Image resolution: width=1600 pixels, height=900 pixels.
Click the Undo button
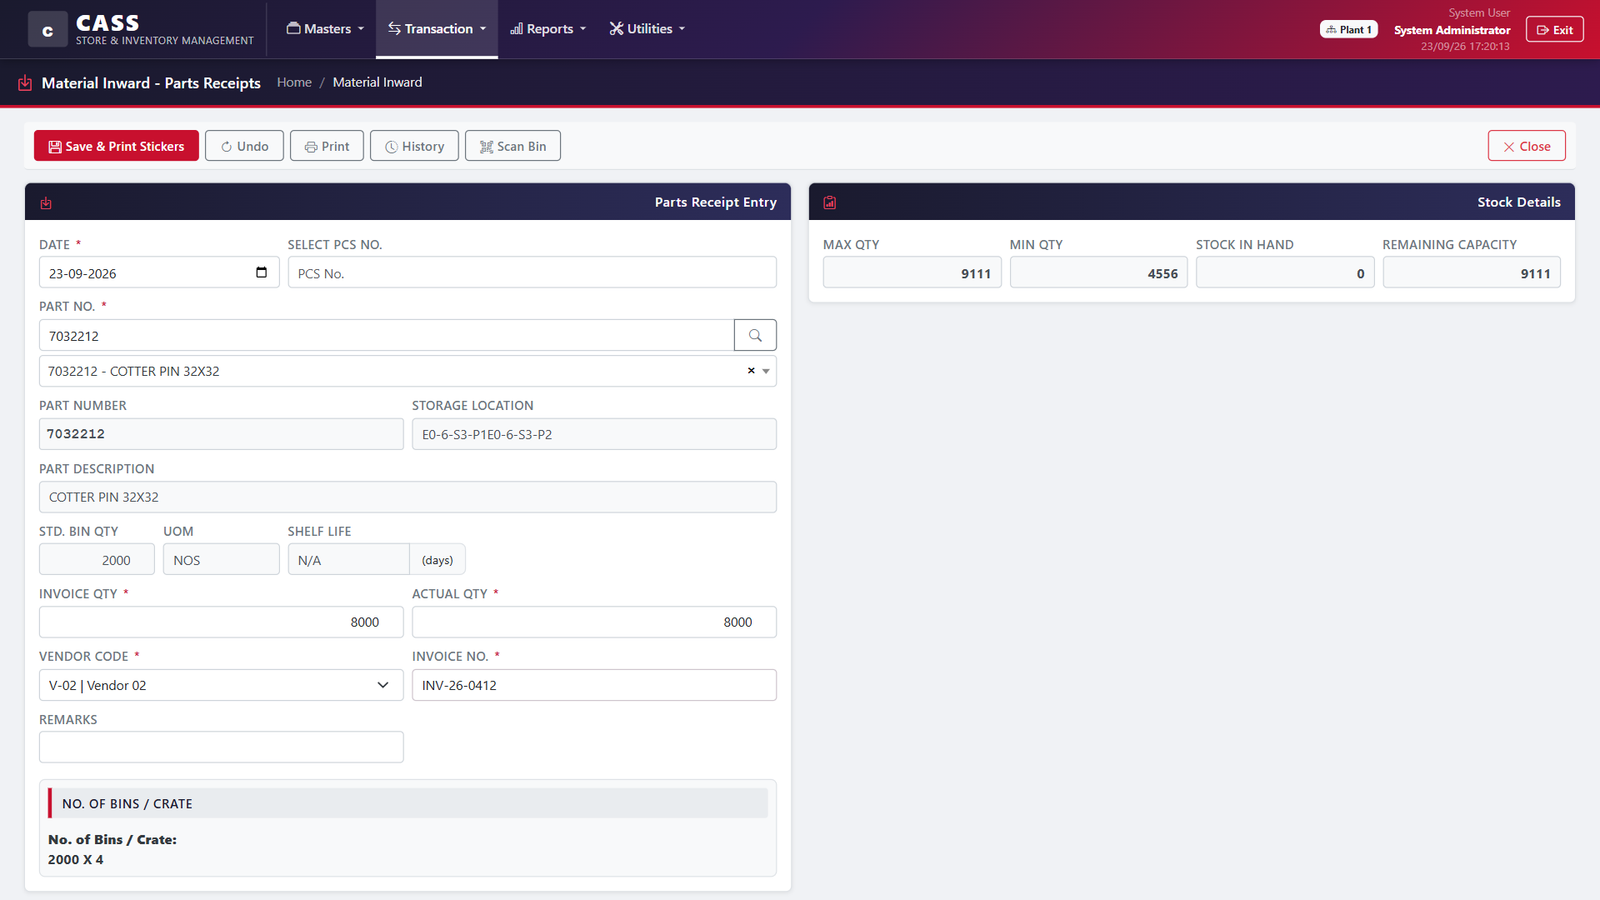[x=244, y=146]
